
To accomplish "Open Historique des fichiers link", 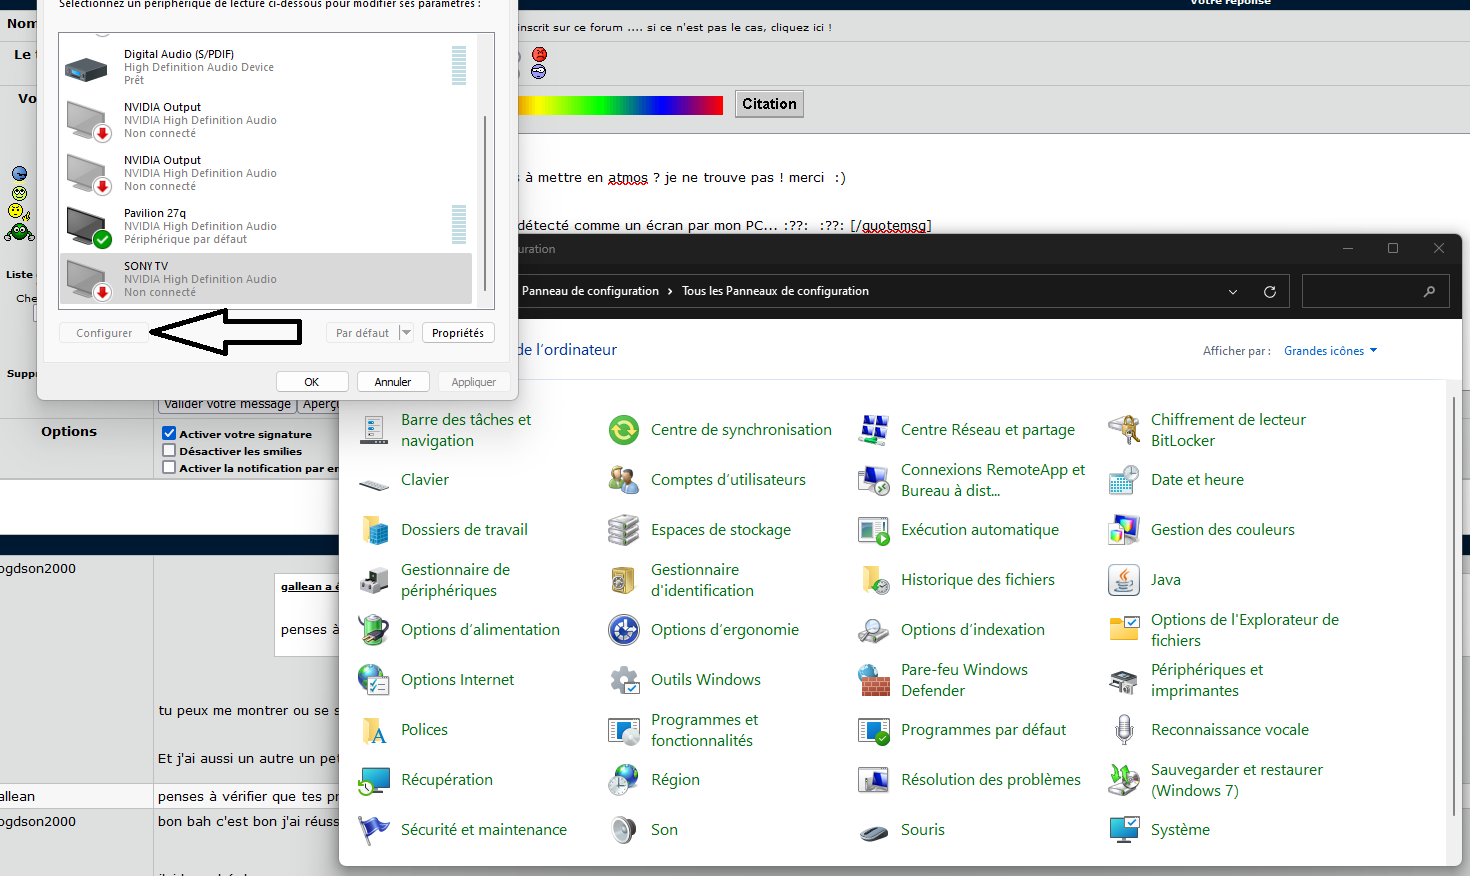I will [x=978, y=580].
